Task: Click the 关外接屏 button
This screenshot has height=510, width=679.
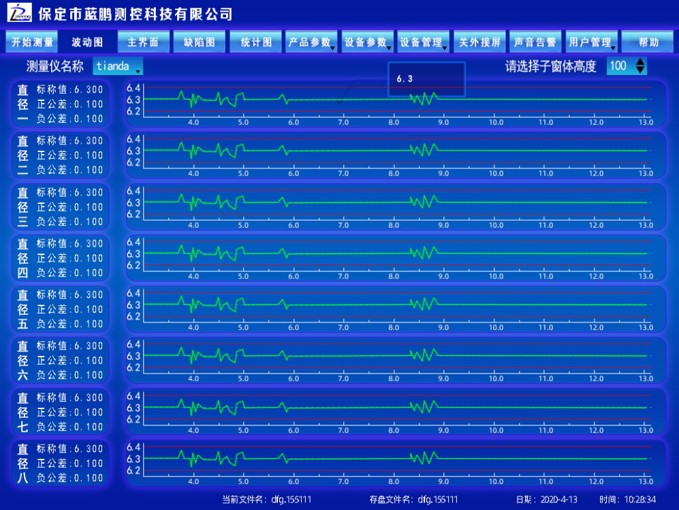Action: (x=479, y=43)
